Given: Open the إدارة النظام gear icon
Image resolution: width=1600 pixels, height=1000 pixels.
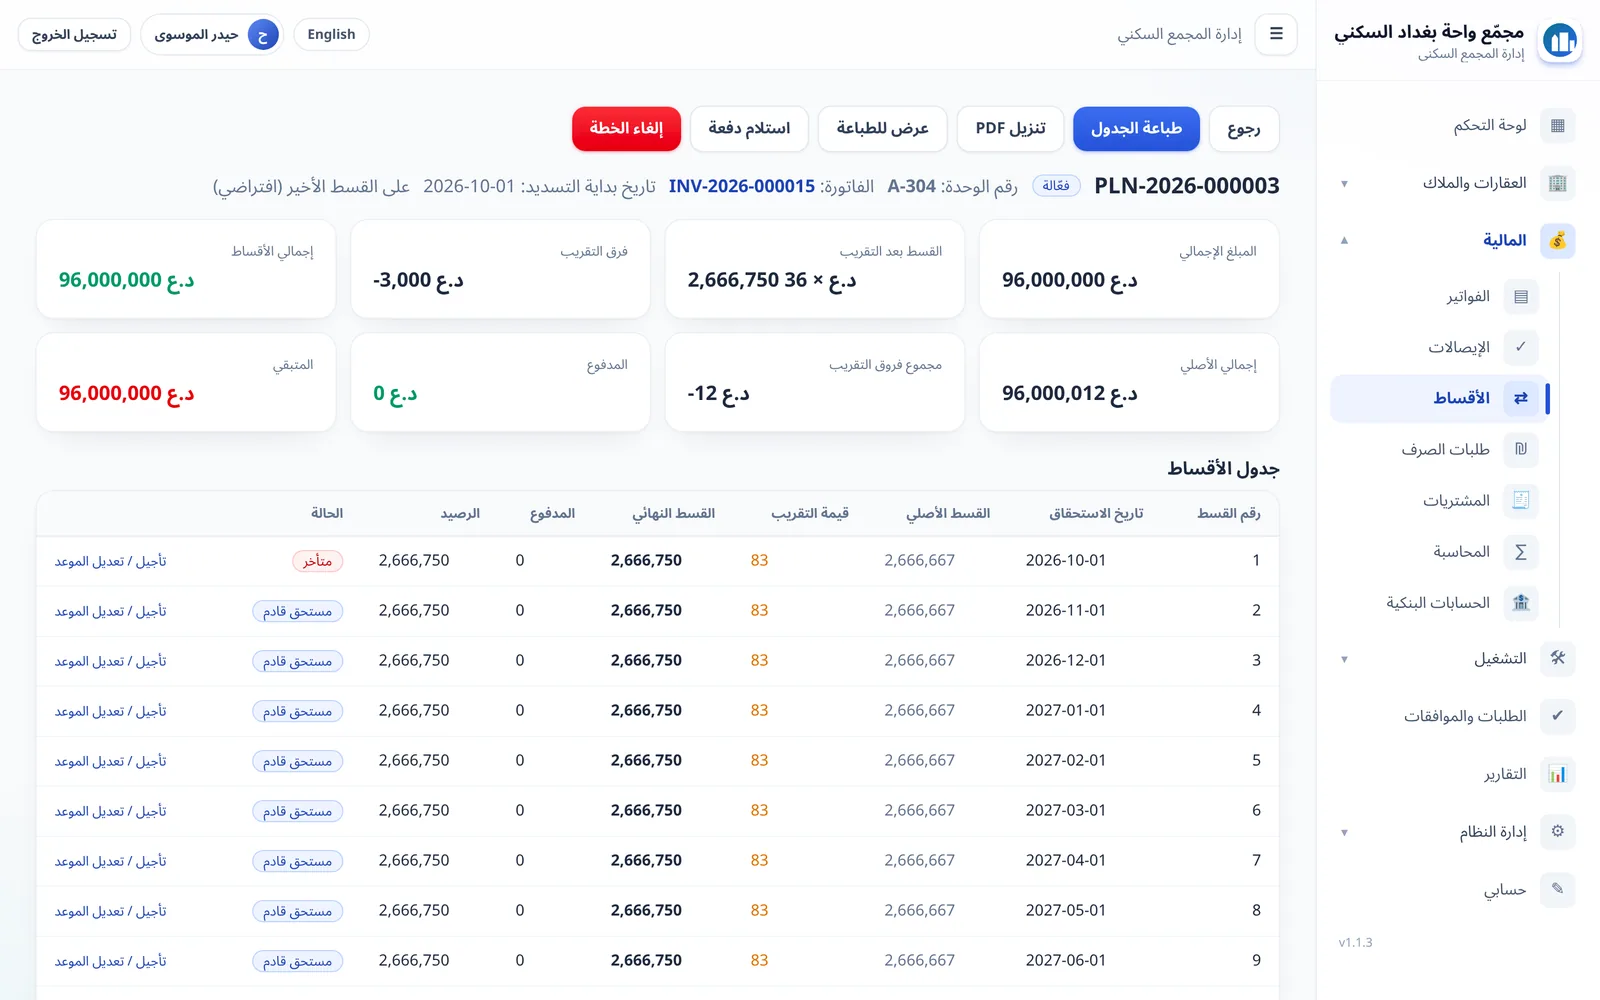Looking at the screenshot, I should coord(1557,832).
